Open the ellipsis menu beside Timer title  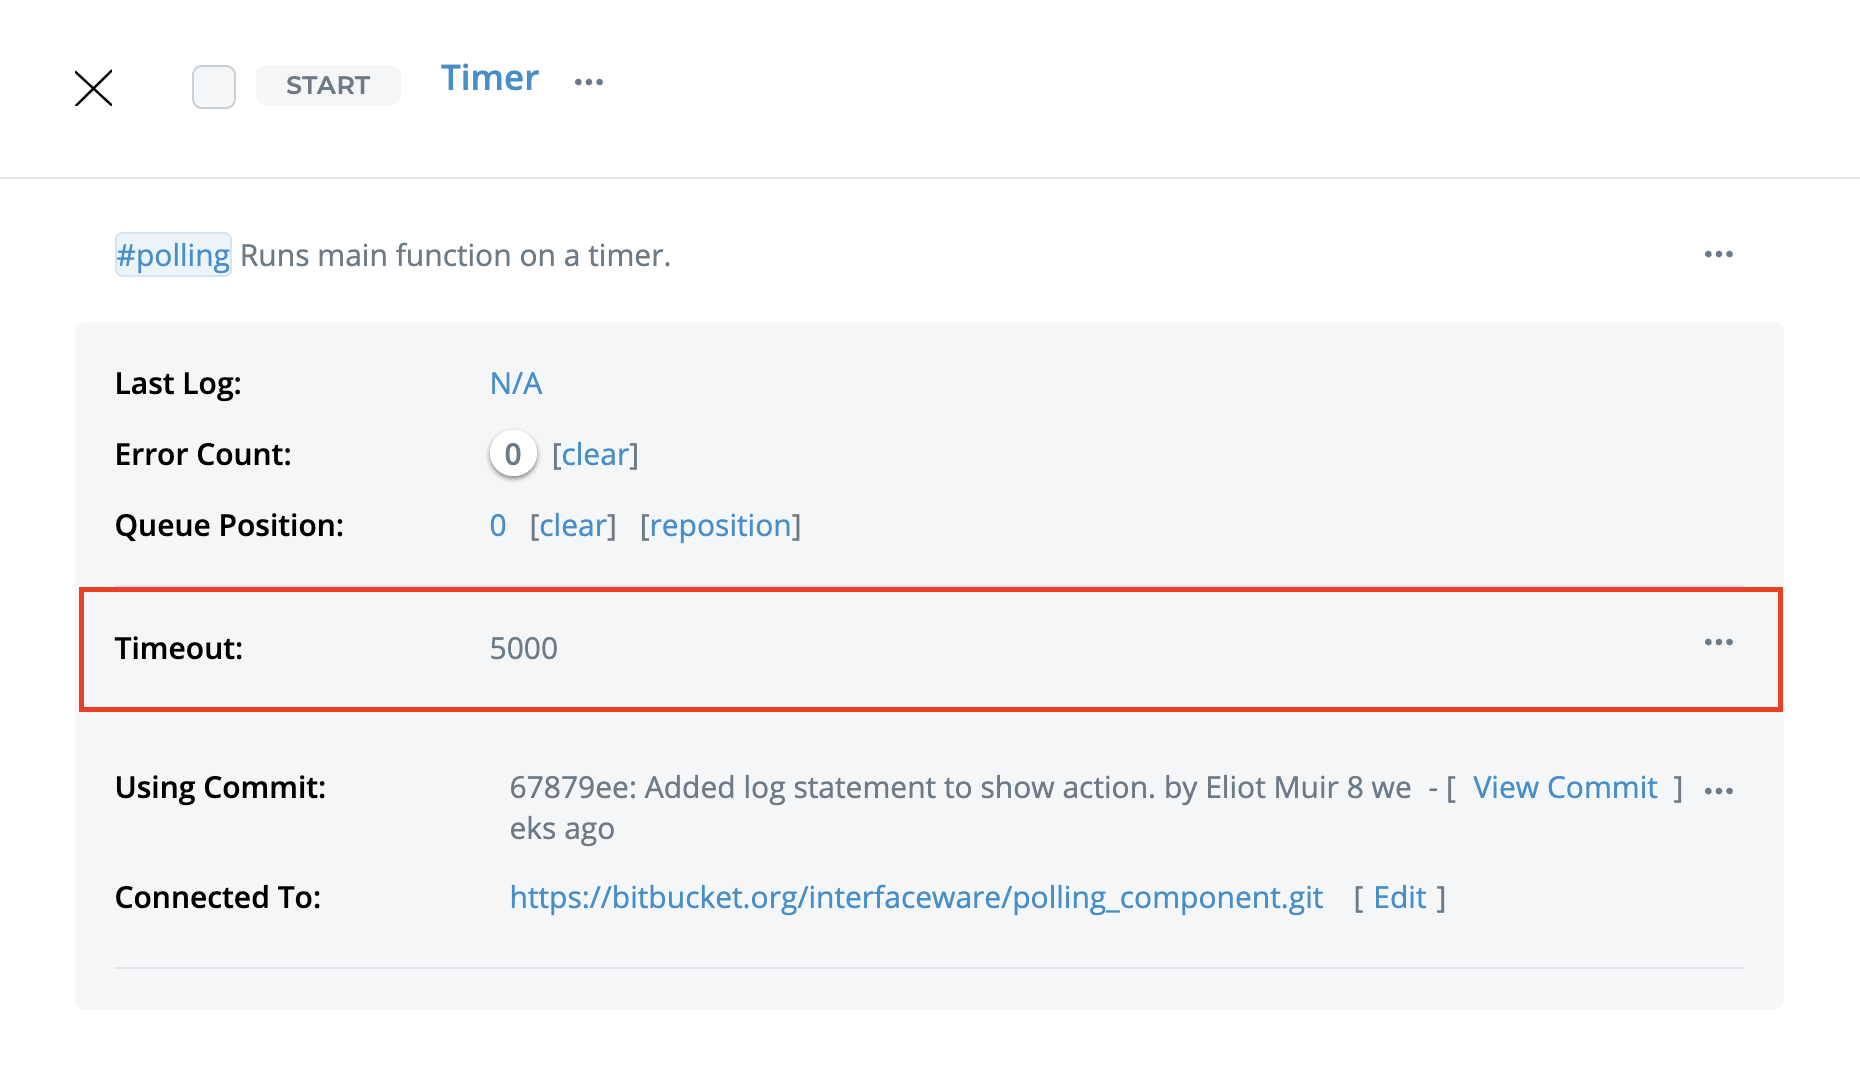(x=589, y=82)
